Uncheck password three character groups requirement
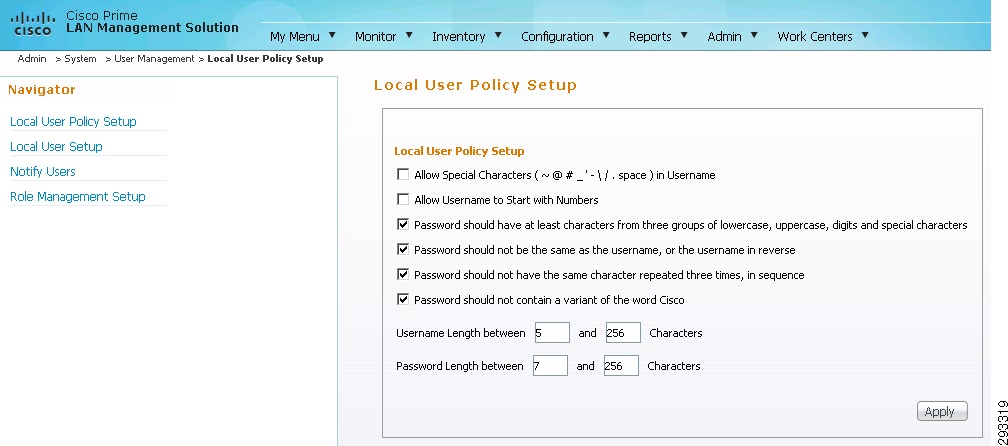This screenshot has height=446, width=1008. tap(403, 224)
